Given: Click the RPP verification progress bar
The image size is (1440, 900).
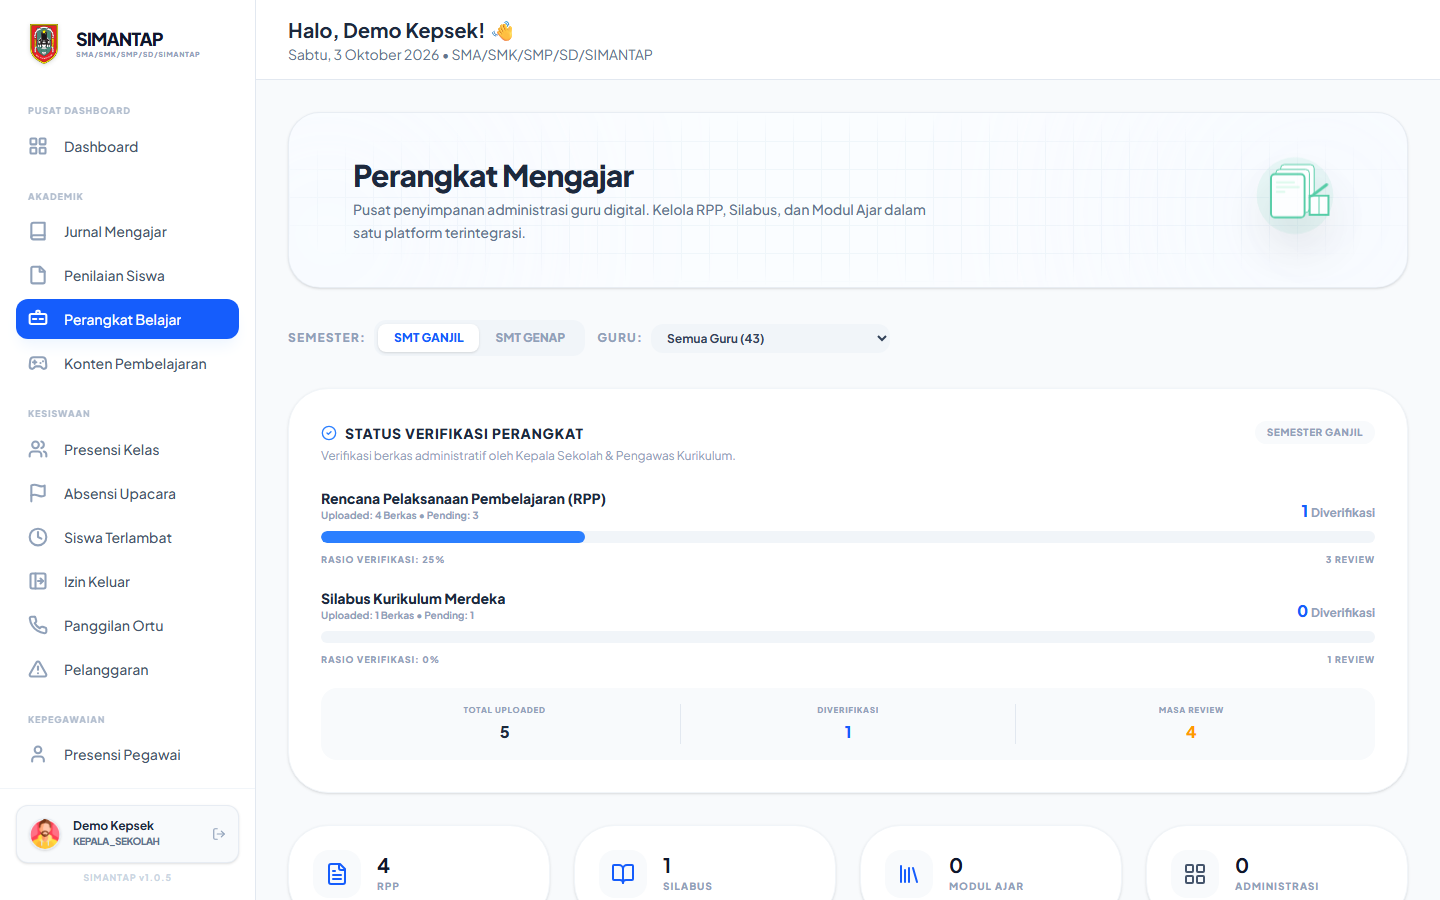Looking at the screenshot, I should coord(848,537).
